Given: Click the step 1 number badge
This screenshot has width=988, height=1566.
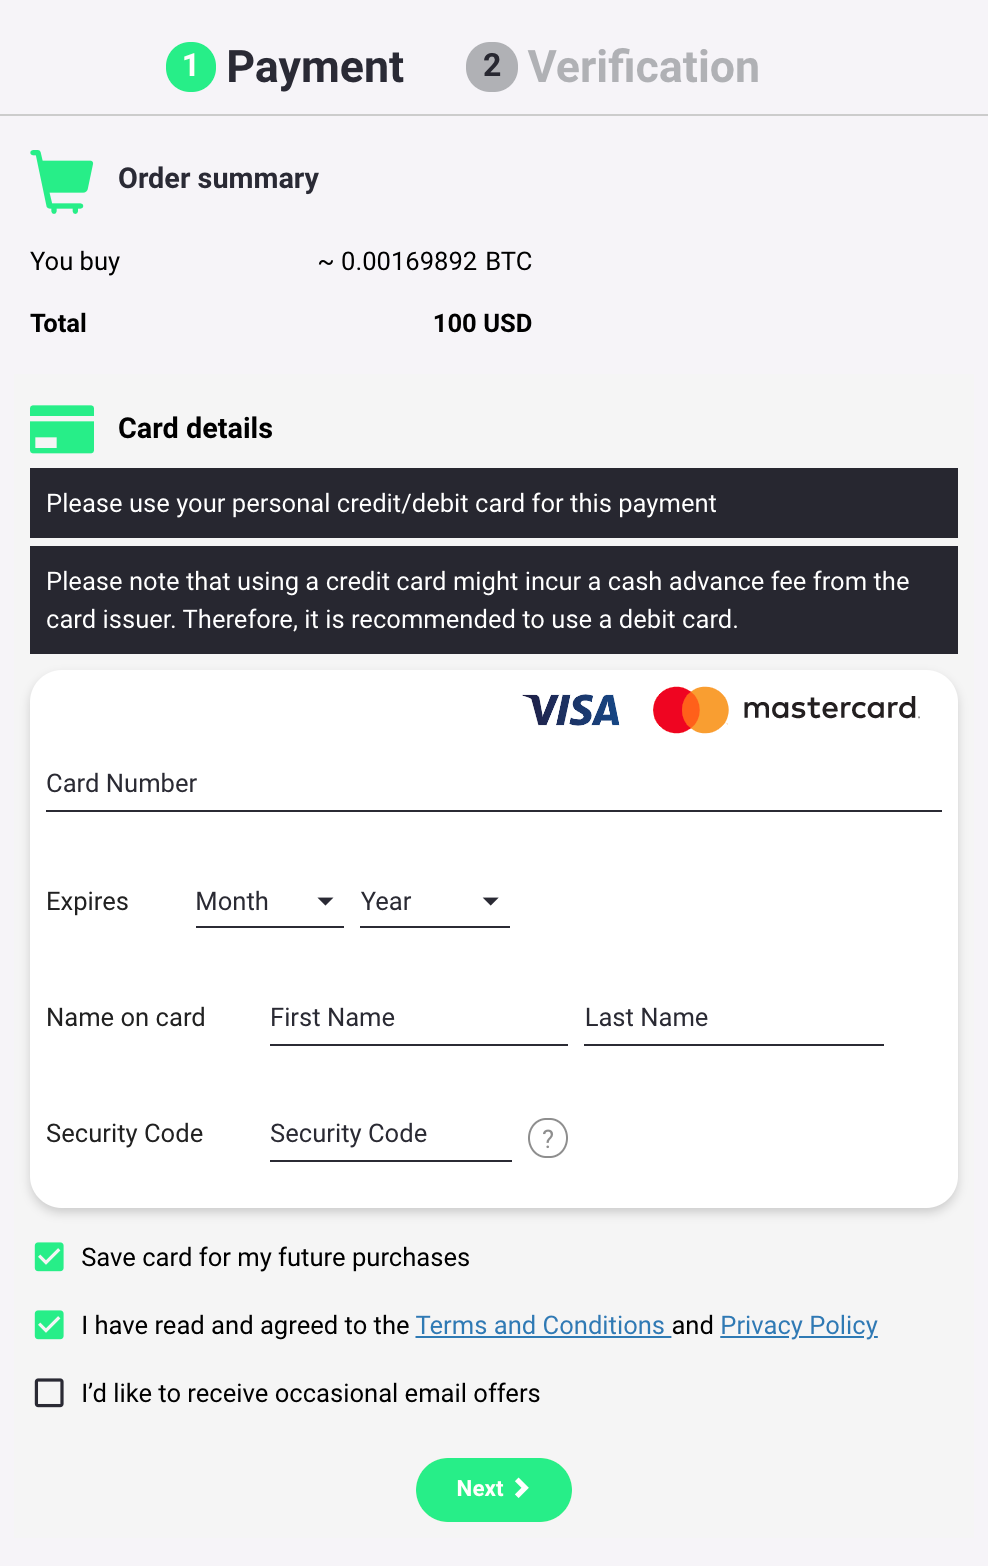Looking at the screenshot, I should [x=191, y=67].
